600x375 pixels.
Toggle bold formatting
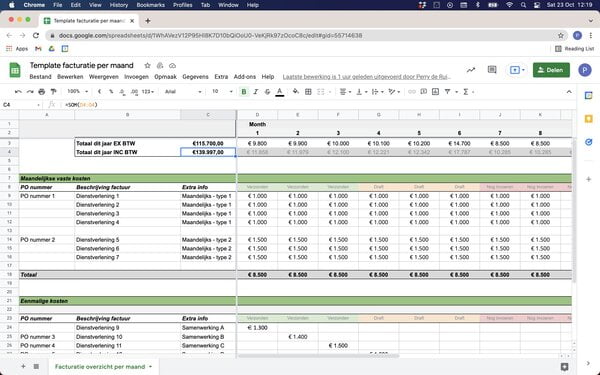[x=244, y=92]
